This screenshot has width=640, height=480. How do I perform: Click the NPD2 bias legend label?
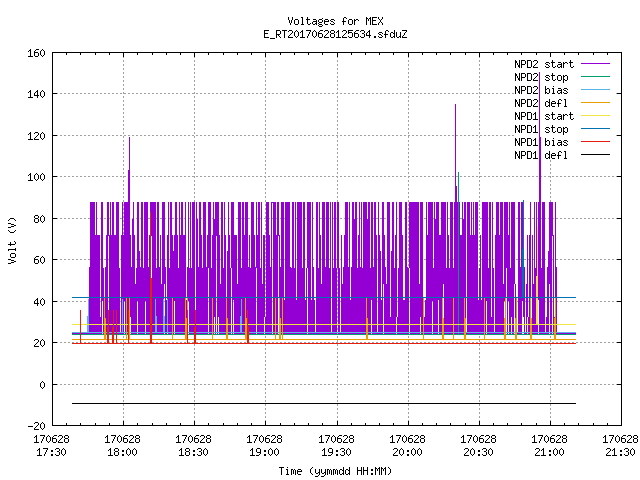[x=541, y=90]
